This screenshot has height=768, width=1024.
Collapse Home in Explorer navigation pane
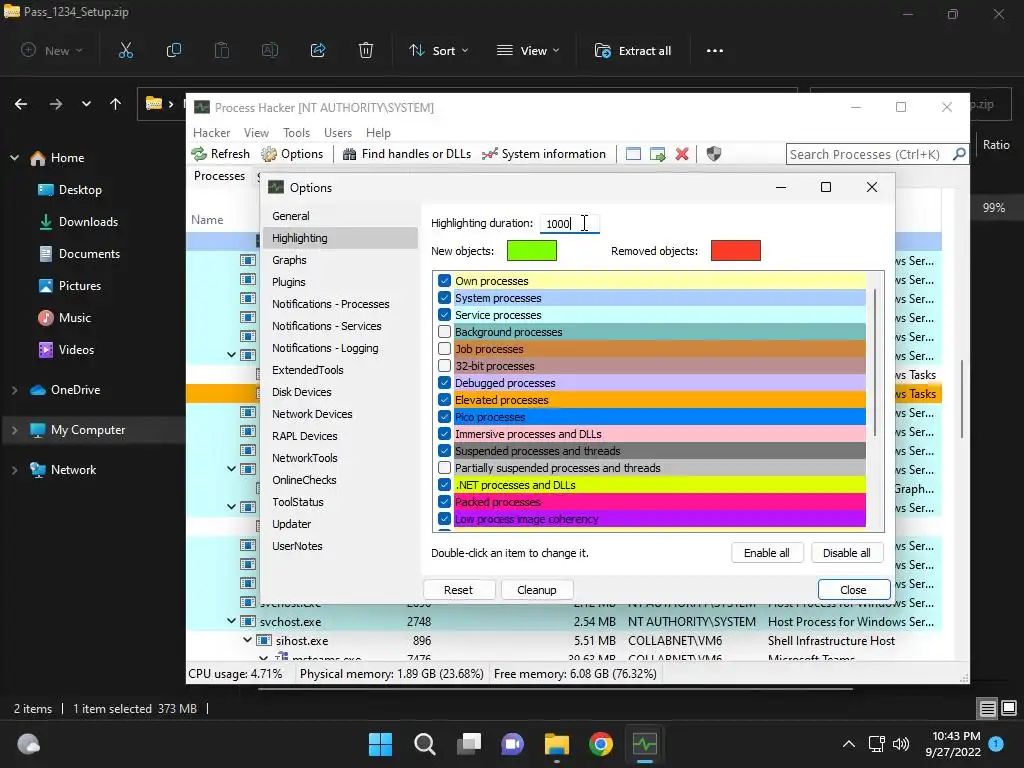click(x=14, y=157)
